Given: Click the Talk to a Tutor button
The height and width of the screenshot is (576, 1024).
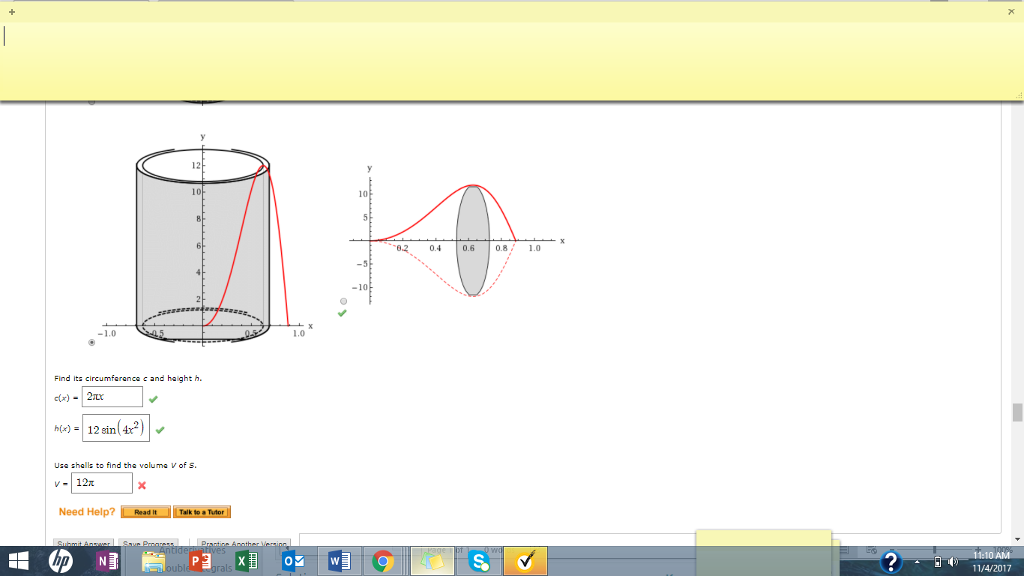Looking at the screenshot, I should pos(201,511).
